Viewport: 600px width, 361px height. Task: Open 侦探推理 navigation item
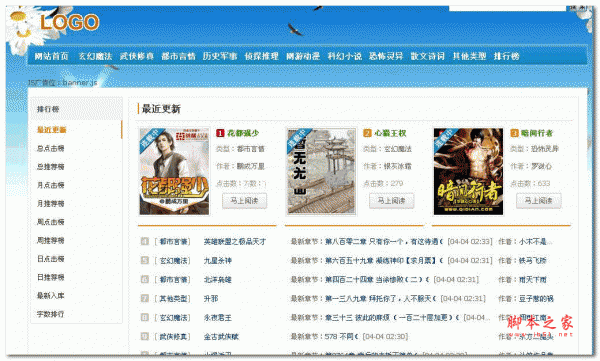pos(262,56)
